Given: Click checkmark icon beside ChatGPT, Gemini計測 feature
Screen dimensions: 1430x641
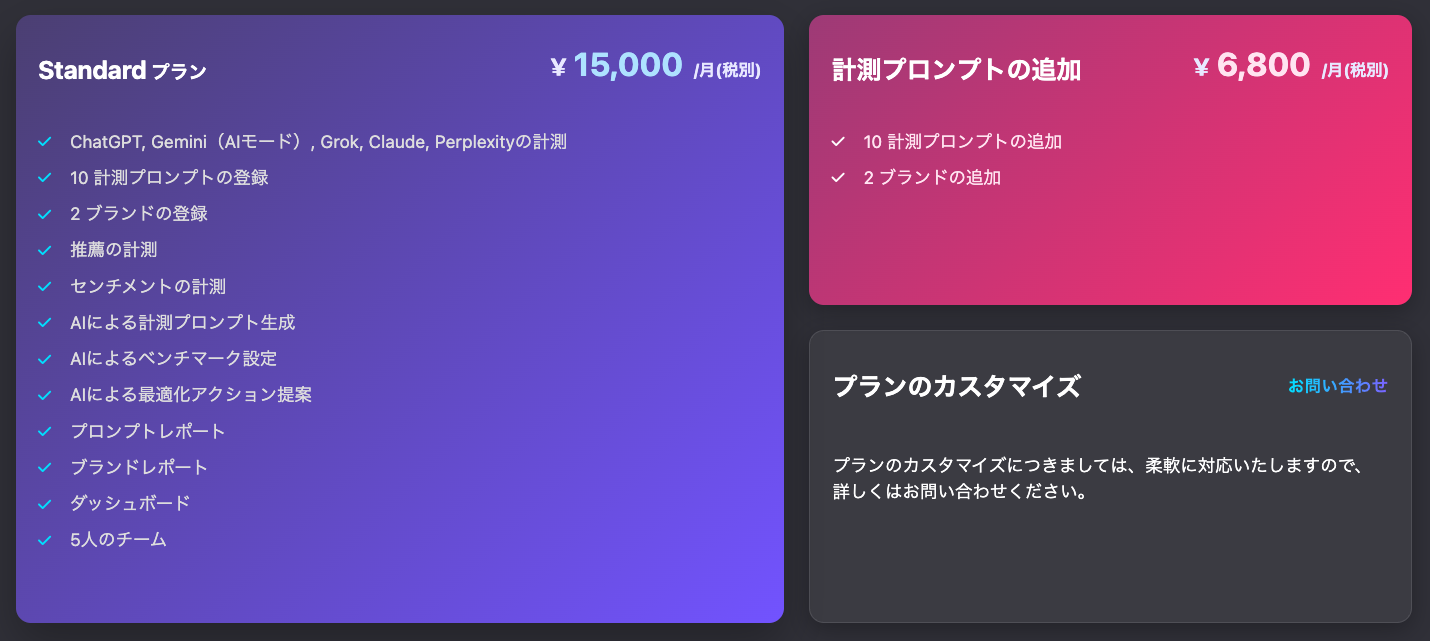Looking at the screenshot, I should (44, 142).
